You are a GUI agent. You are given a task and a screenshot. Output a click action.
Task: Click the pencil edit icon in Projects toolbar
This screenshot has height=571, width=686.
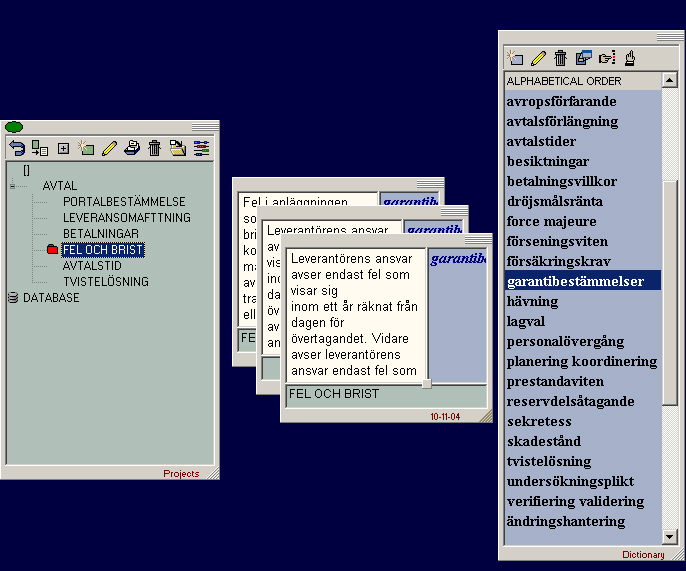point(109,148)
